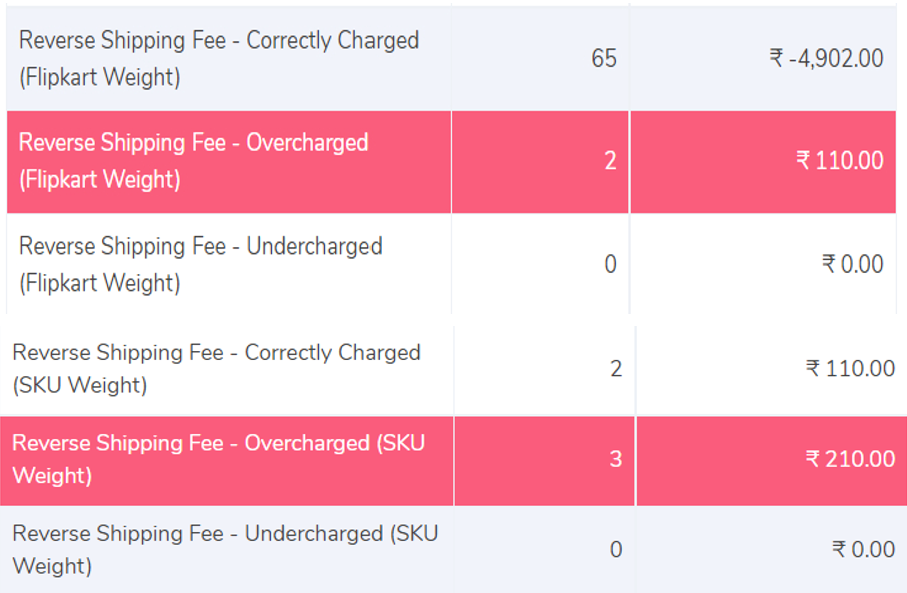Select the Undercharged (SKU Weight) label

[225, 549]
